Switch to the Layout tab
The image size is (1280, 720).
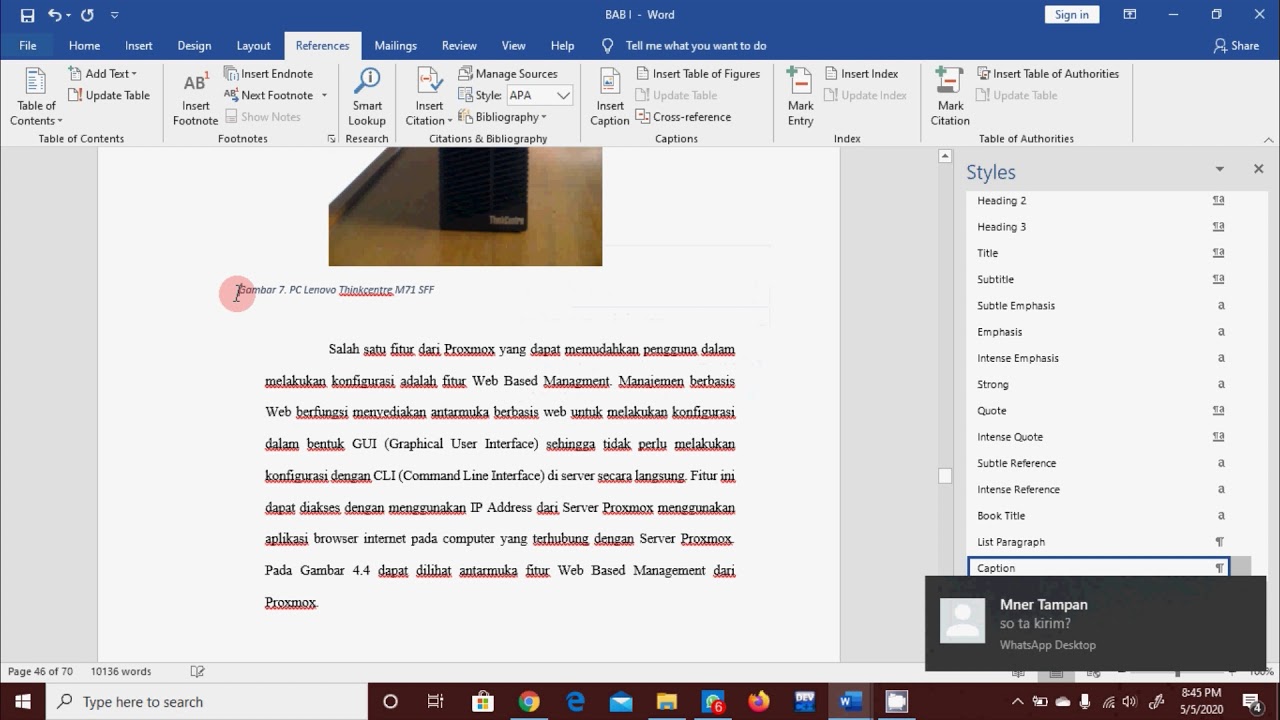[253, 45]
